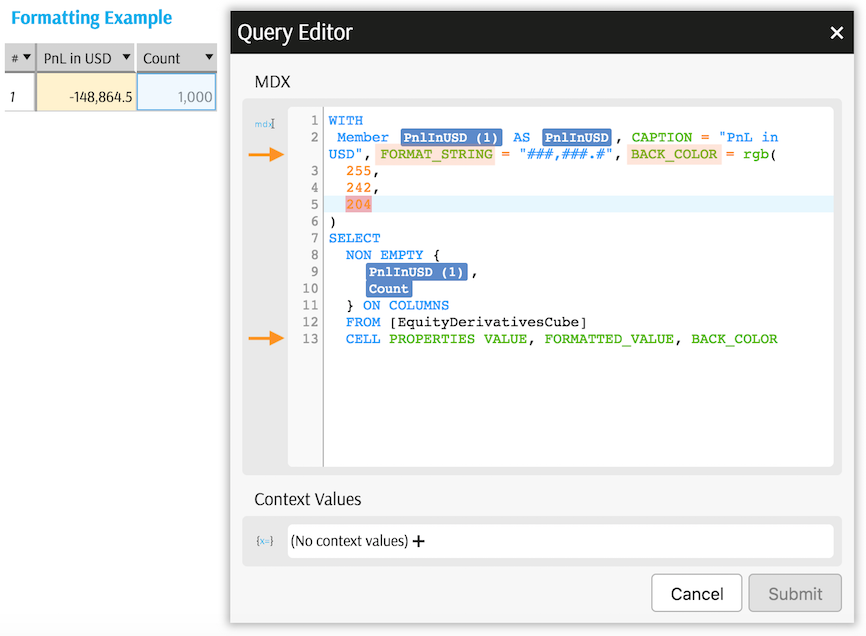Click line number 13 in the gutter
Screen dimensions: 866x636
coord(310,339)
